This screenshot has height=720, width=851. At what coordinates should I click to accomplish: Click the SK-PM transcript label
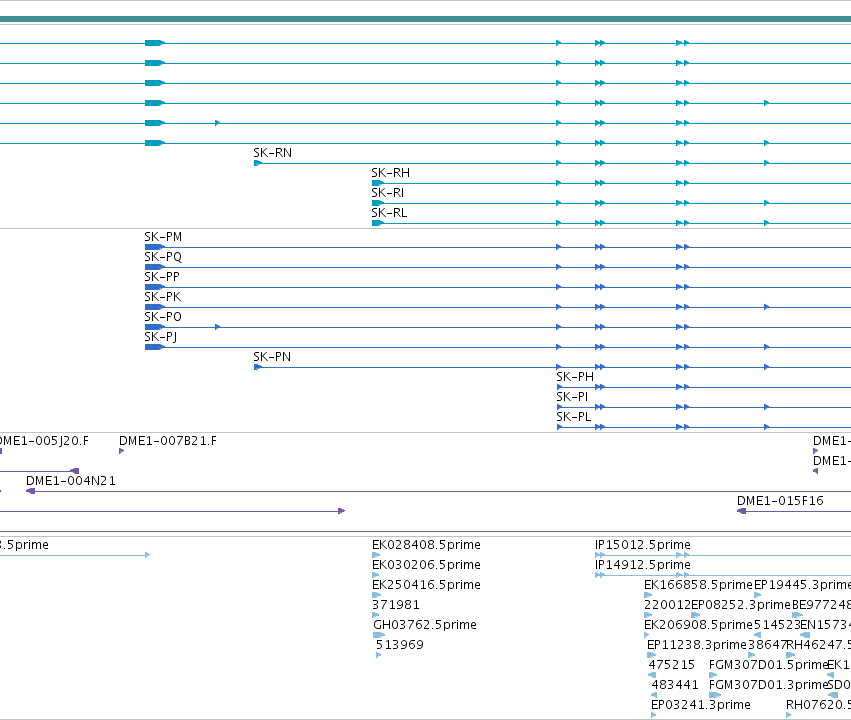coord(163,237)
